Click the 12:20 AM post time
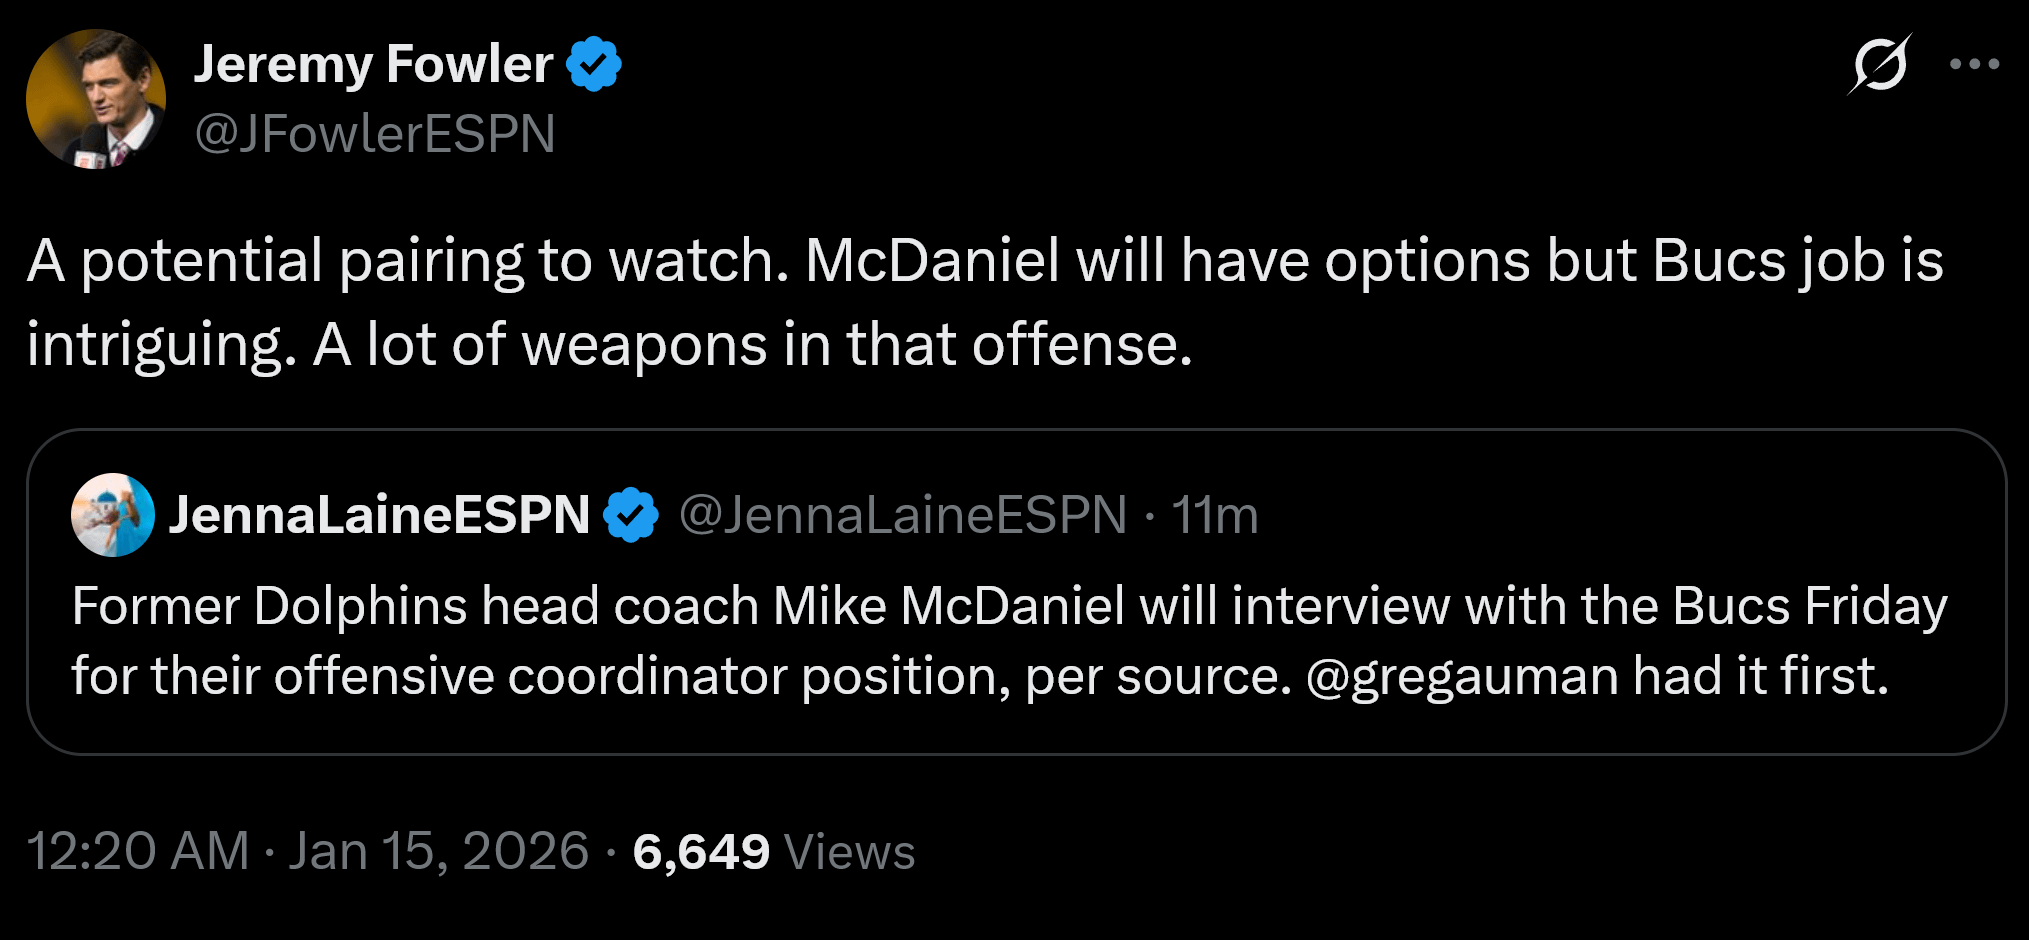 pyautogui.click(x=138, y=852)
